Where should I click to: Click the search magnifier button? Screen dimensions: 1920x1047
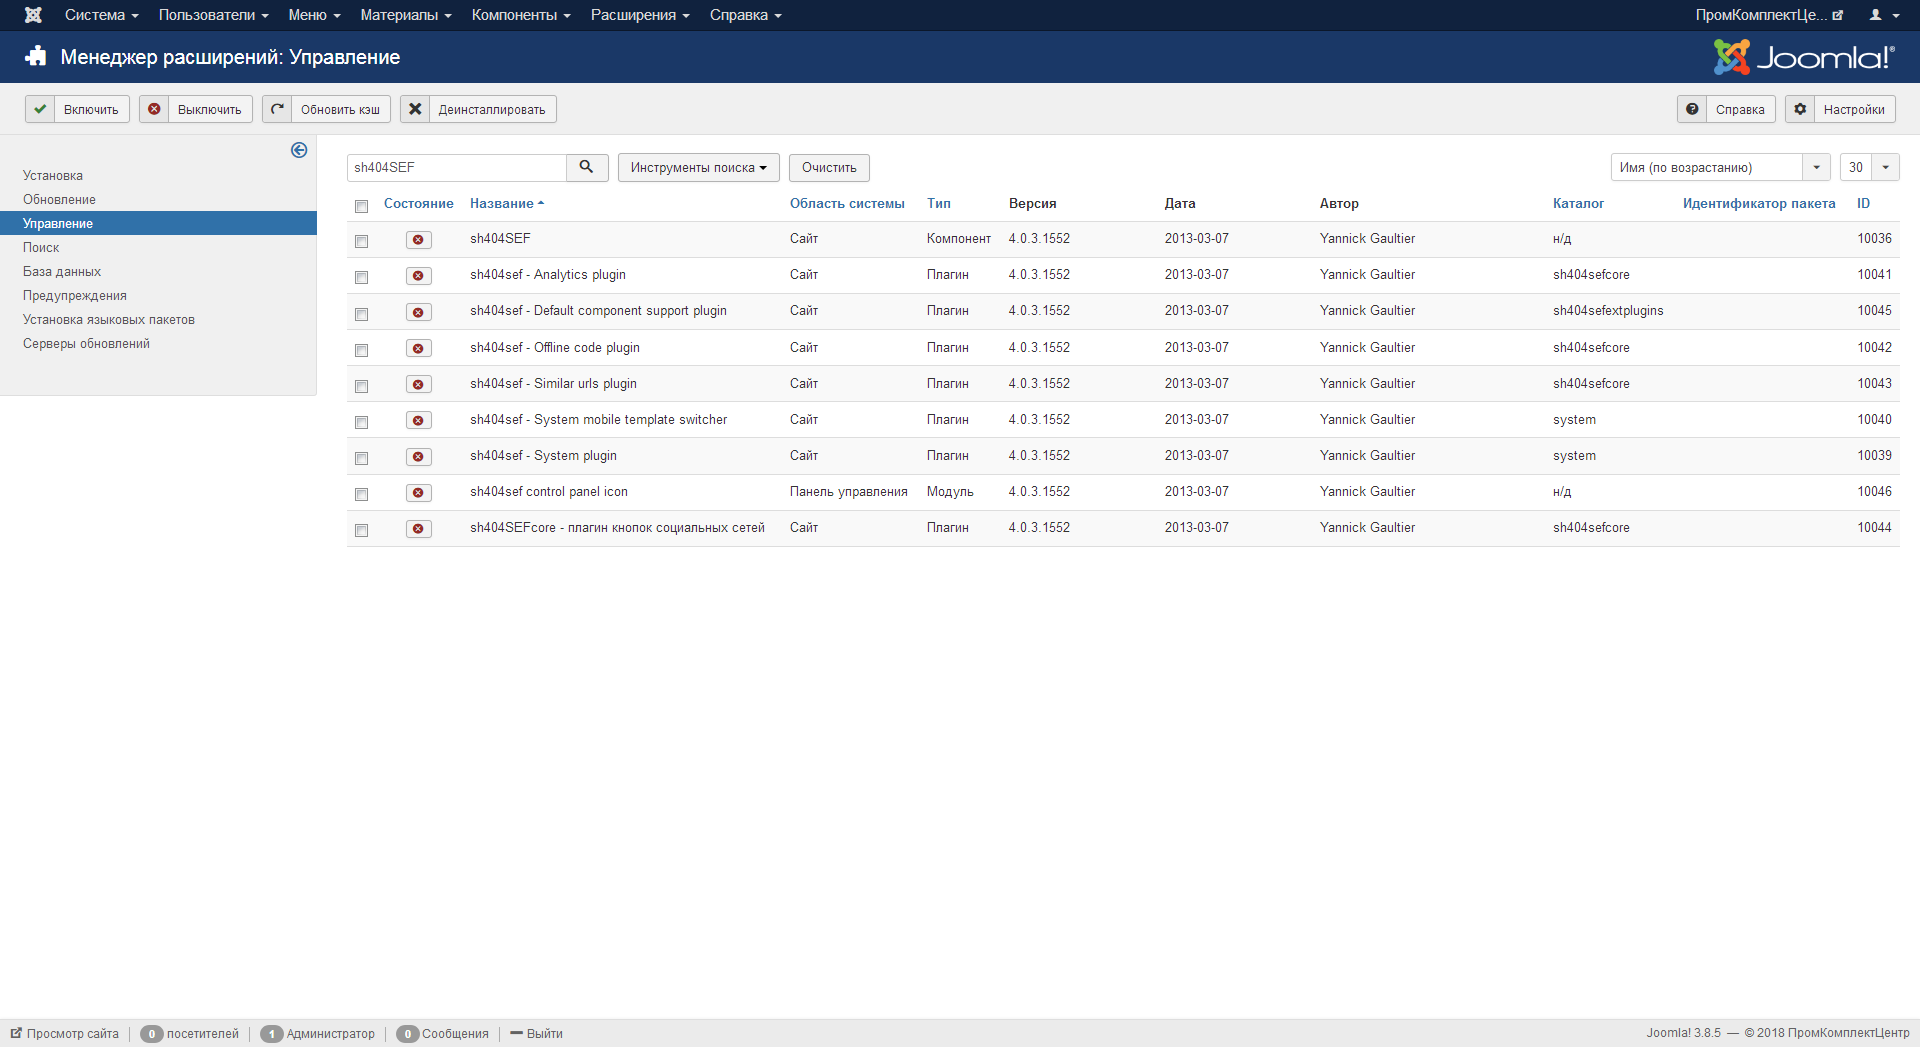[x=587, y=167]
